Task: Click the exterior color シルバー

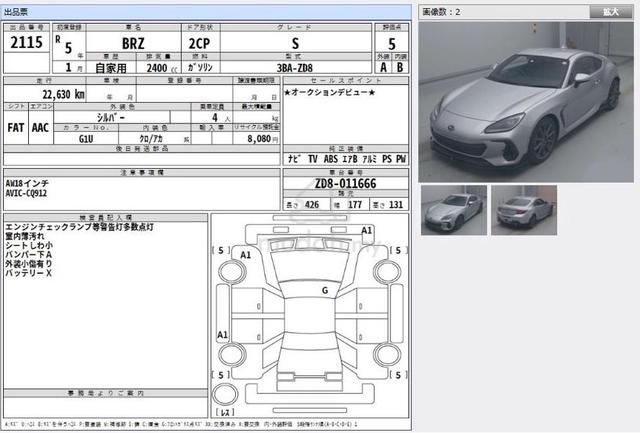Action: click(111, 118)
